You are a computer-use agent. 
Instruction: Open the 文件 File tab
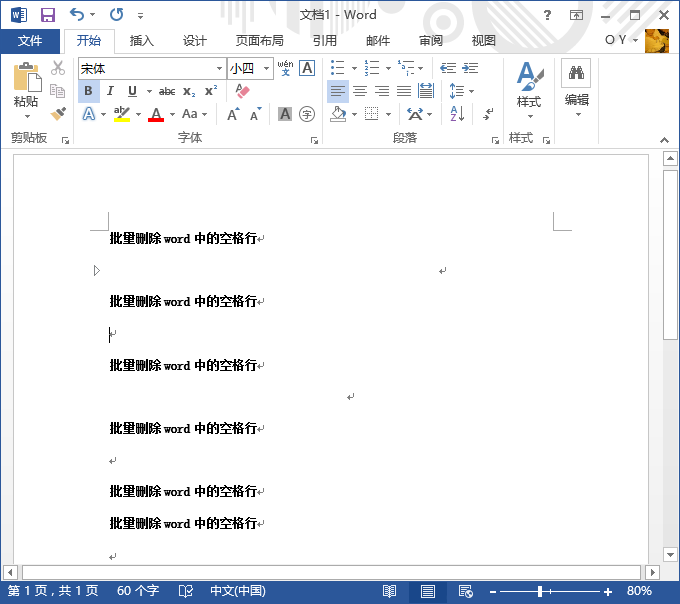point(30,41)
